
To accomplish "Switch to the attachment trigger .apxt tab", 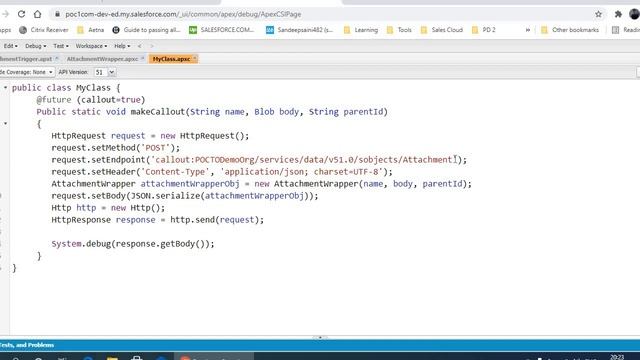I will pyautogui.click(x=25, y=59).
